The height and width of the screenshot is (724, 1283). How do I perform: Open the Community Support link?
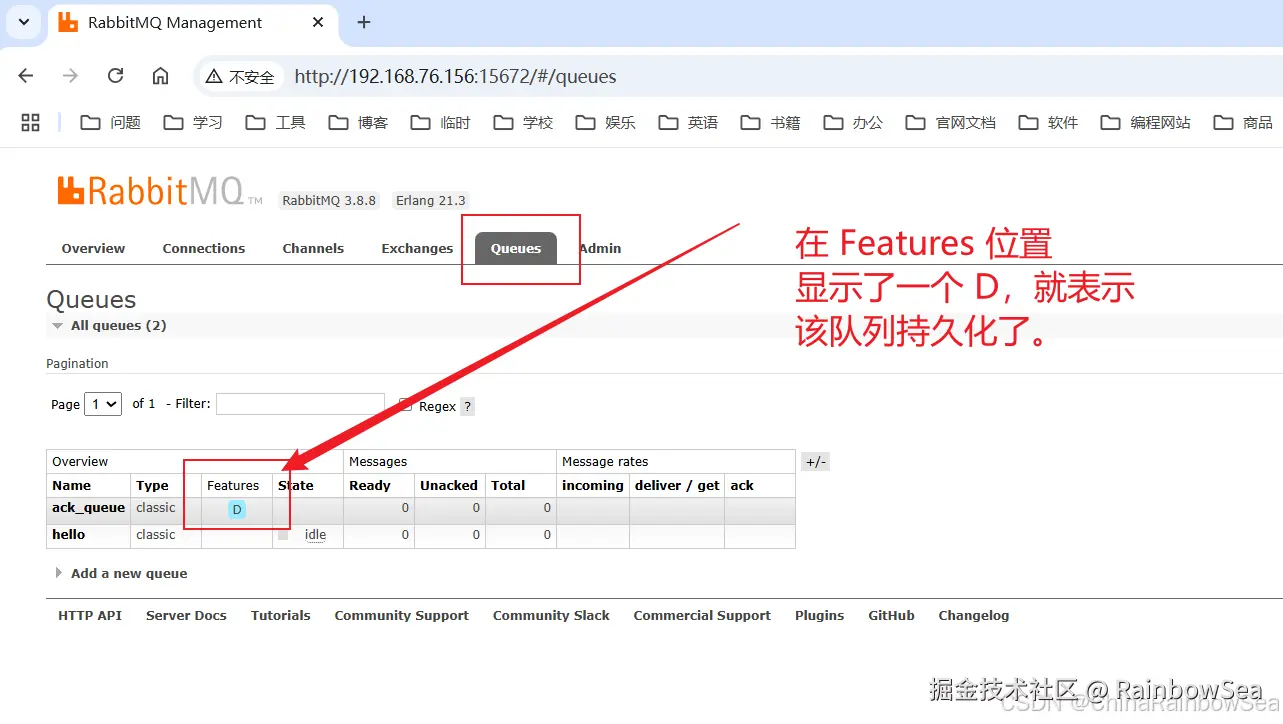[401, 615]
